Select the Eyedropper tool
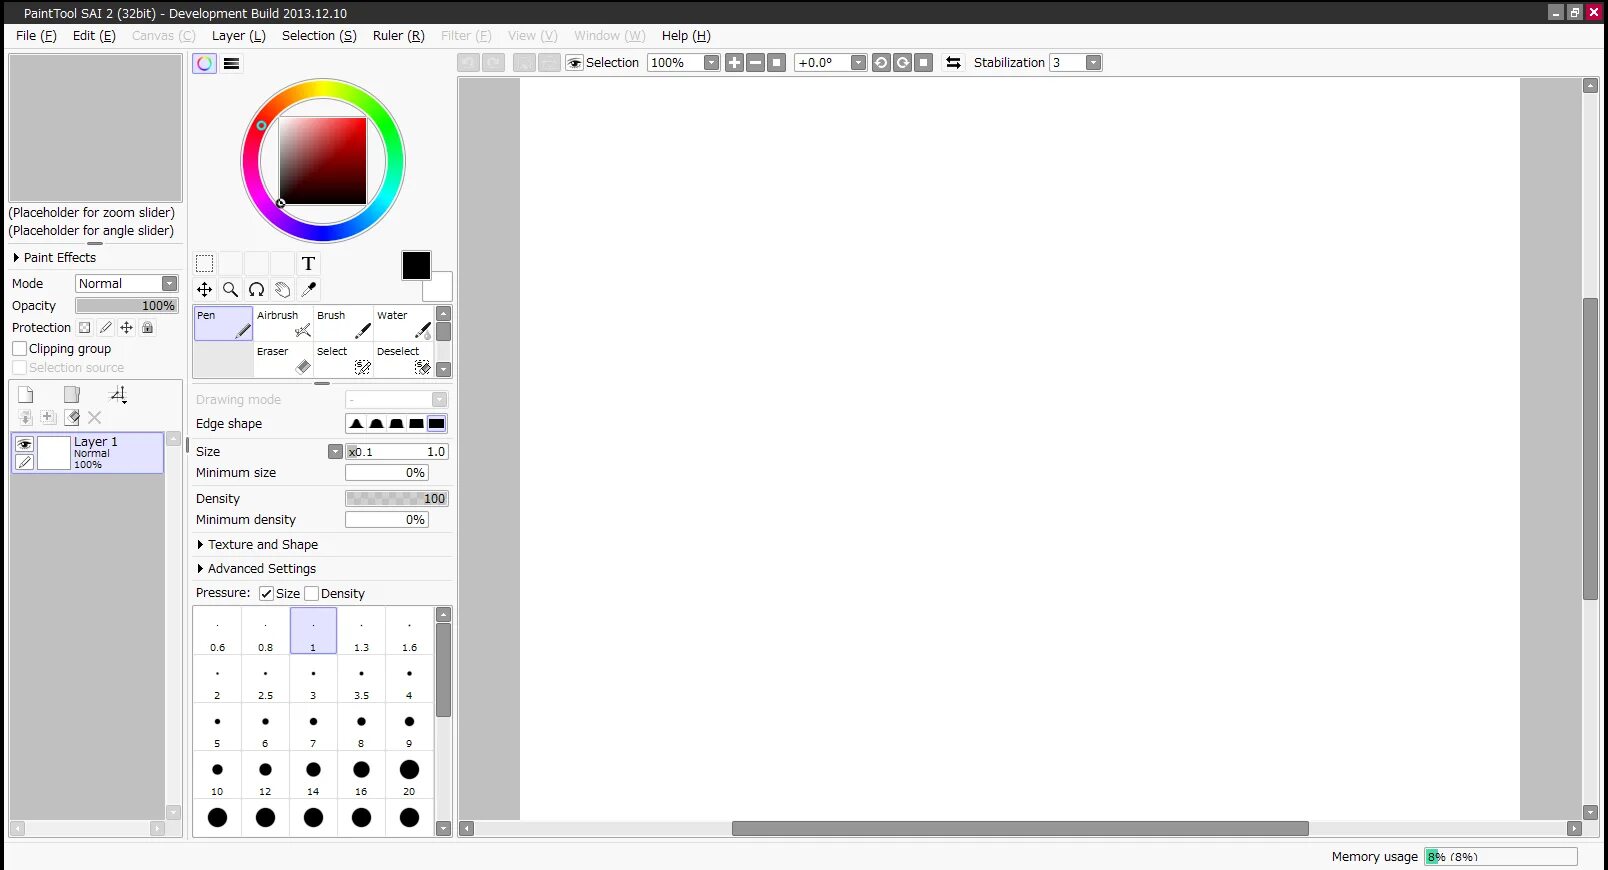Screen dimensions: 1608x870 click(x=308, y=290)
